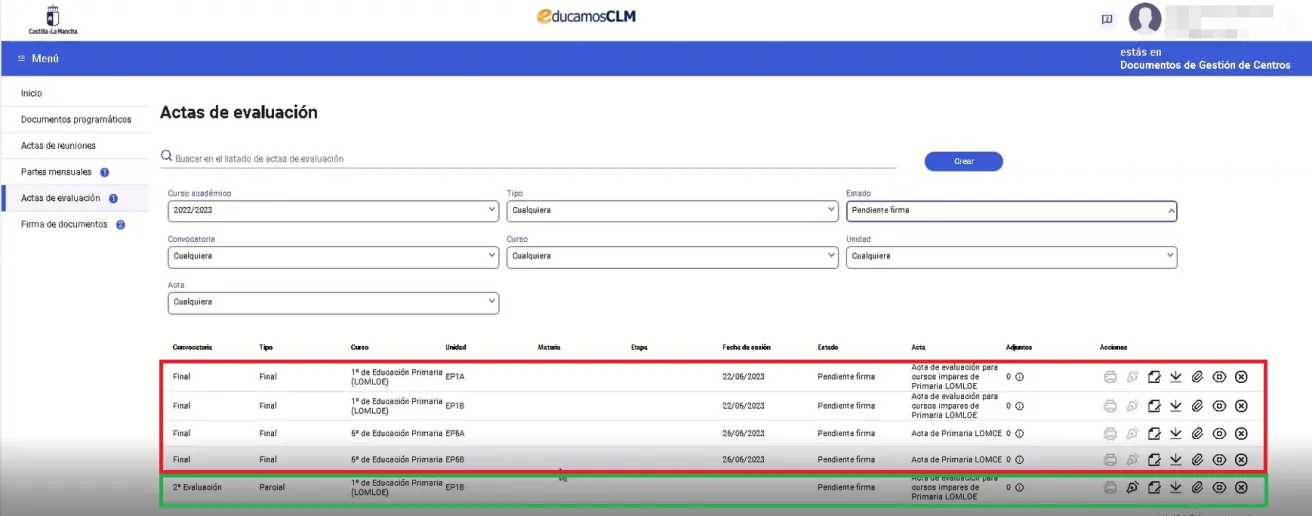View the EP1A acta with the eye icon
The width and height of the screenshot is (1312, 516).
pos(1219,377)
